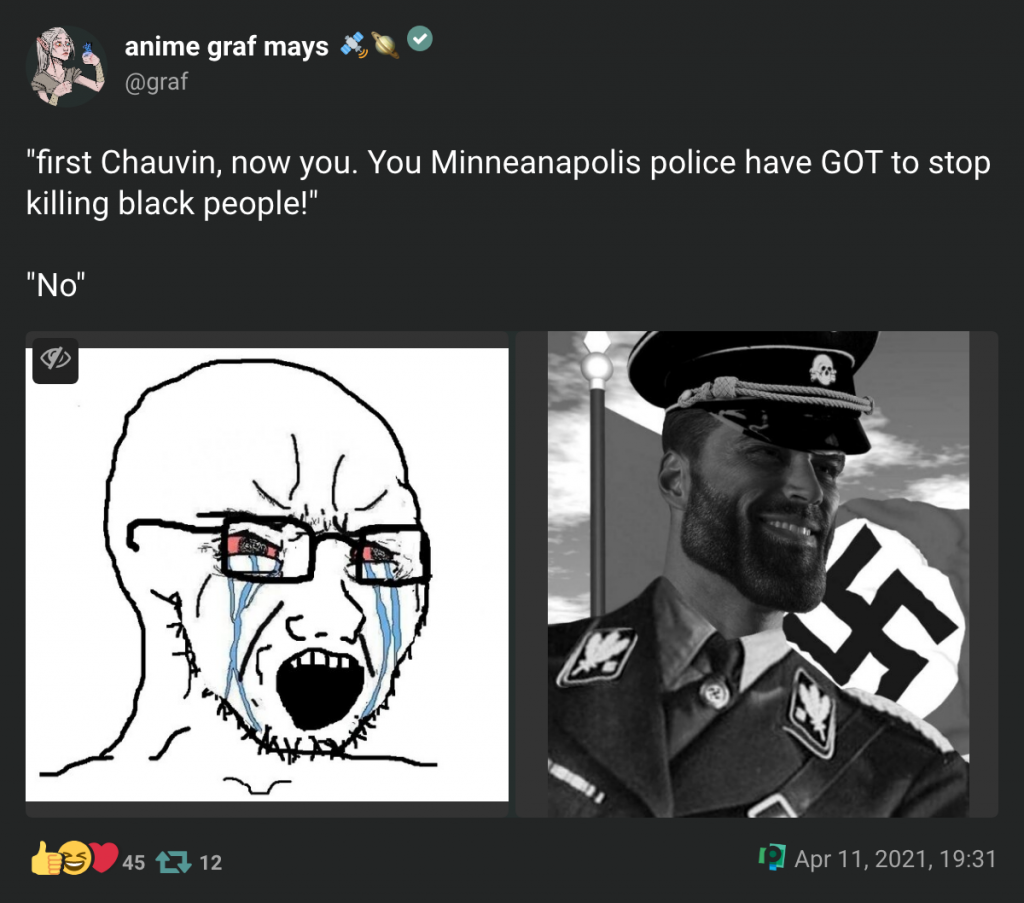
Task: Click the ringed planet emoji
Action: [385, 44]
